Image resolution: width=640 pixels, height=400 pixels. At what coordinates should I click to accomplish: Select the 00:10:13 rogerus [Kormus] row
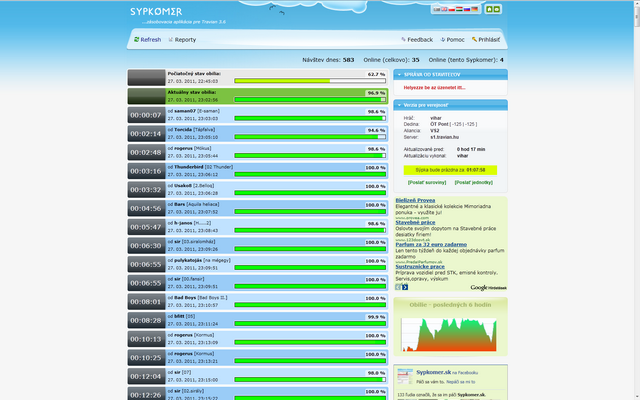(x=258, y=339)
